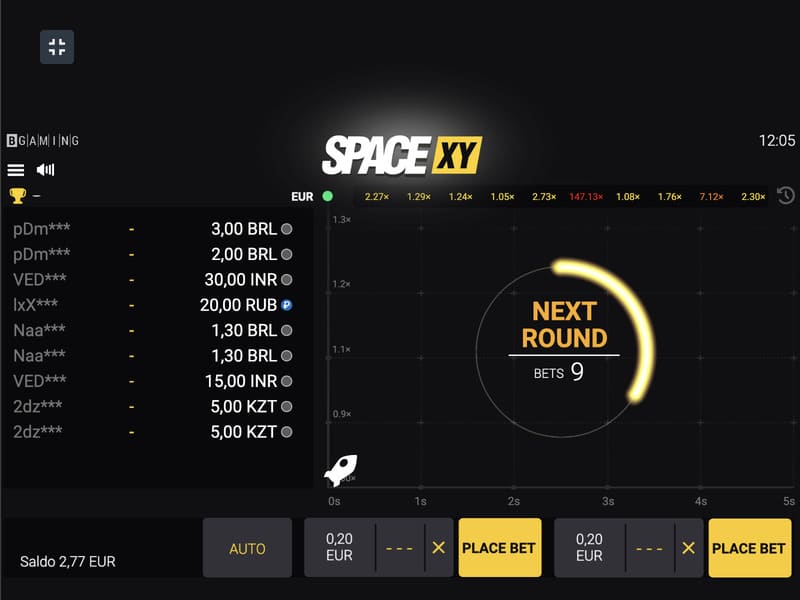Screen dimensions: 800x600
Task: Open the hamburger menu
Action: coord(16,170)
